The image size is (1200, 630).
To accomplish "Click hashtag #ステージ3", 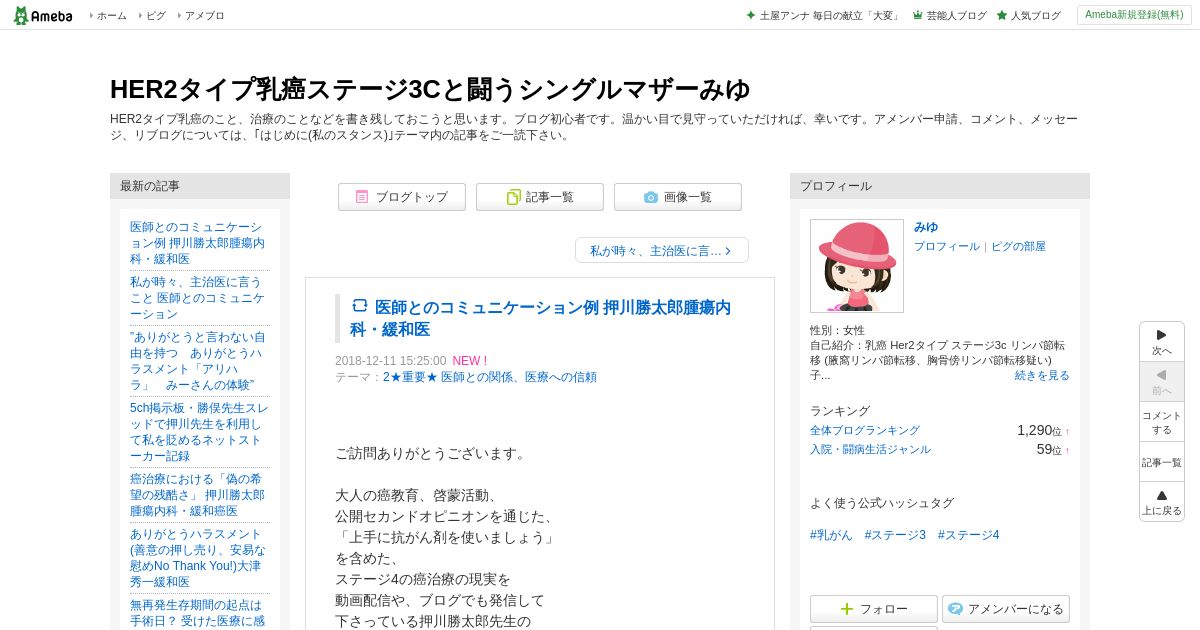I will pos(895,535).
